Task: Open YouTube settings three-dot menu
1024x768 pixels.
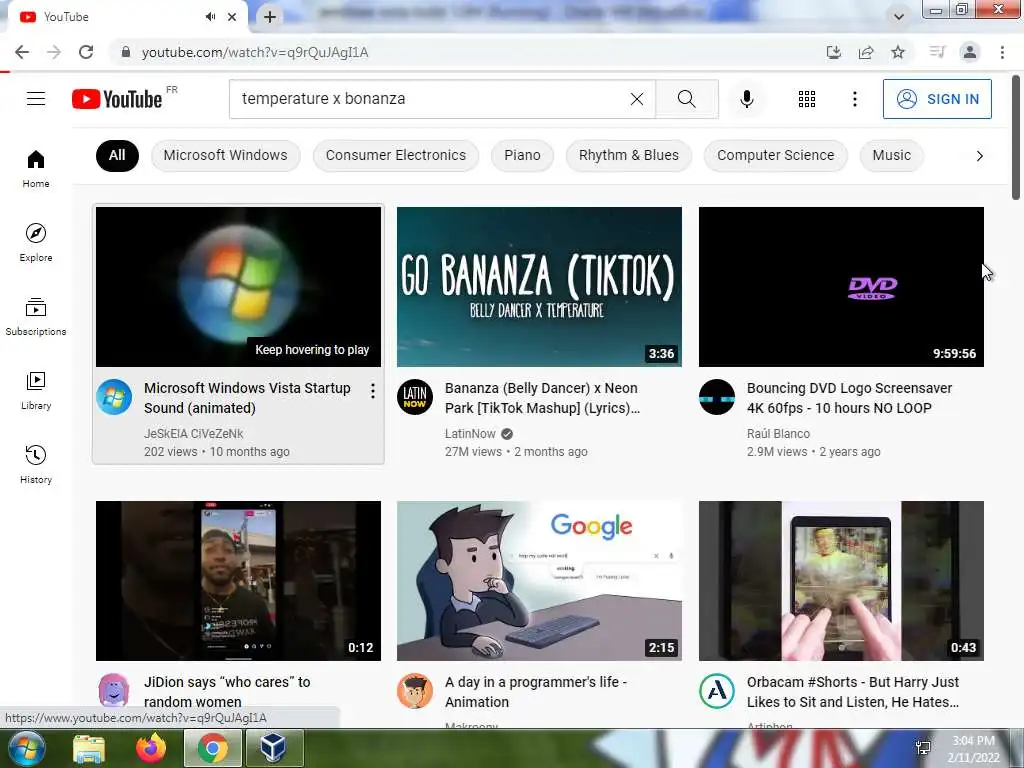Action: point(855,99)
